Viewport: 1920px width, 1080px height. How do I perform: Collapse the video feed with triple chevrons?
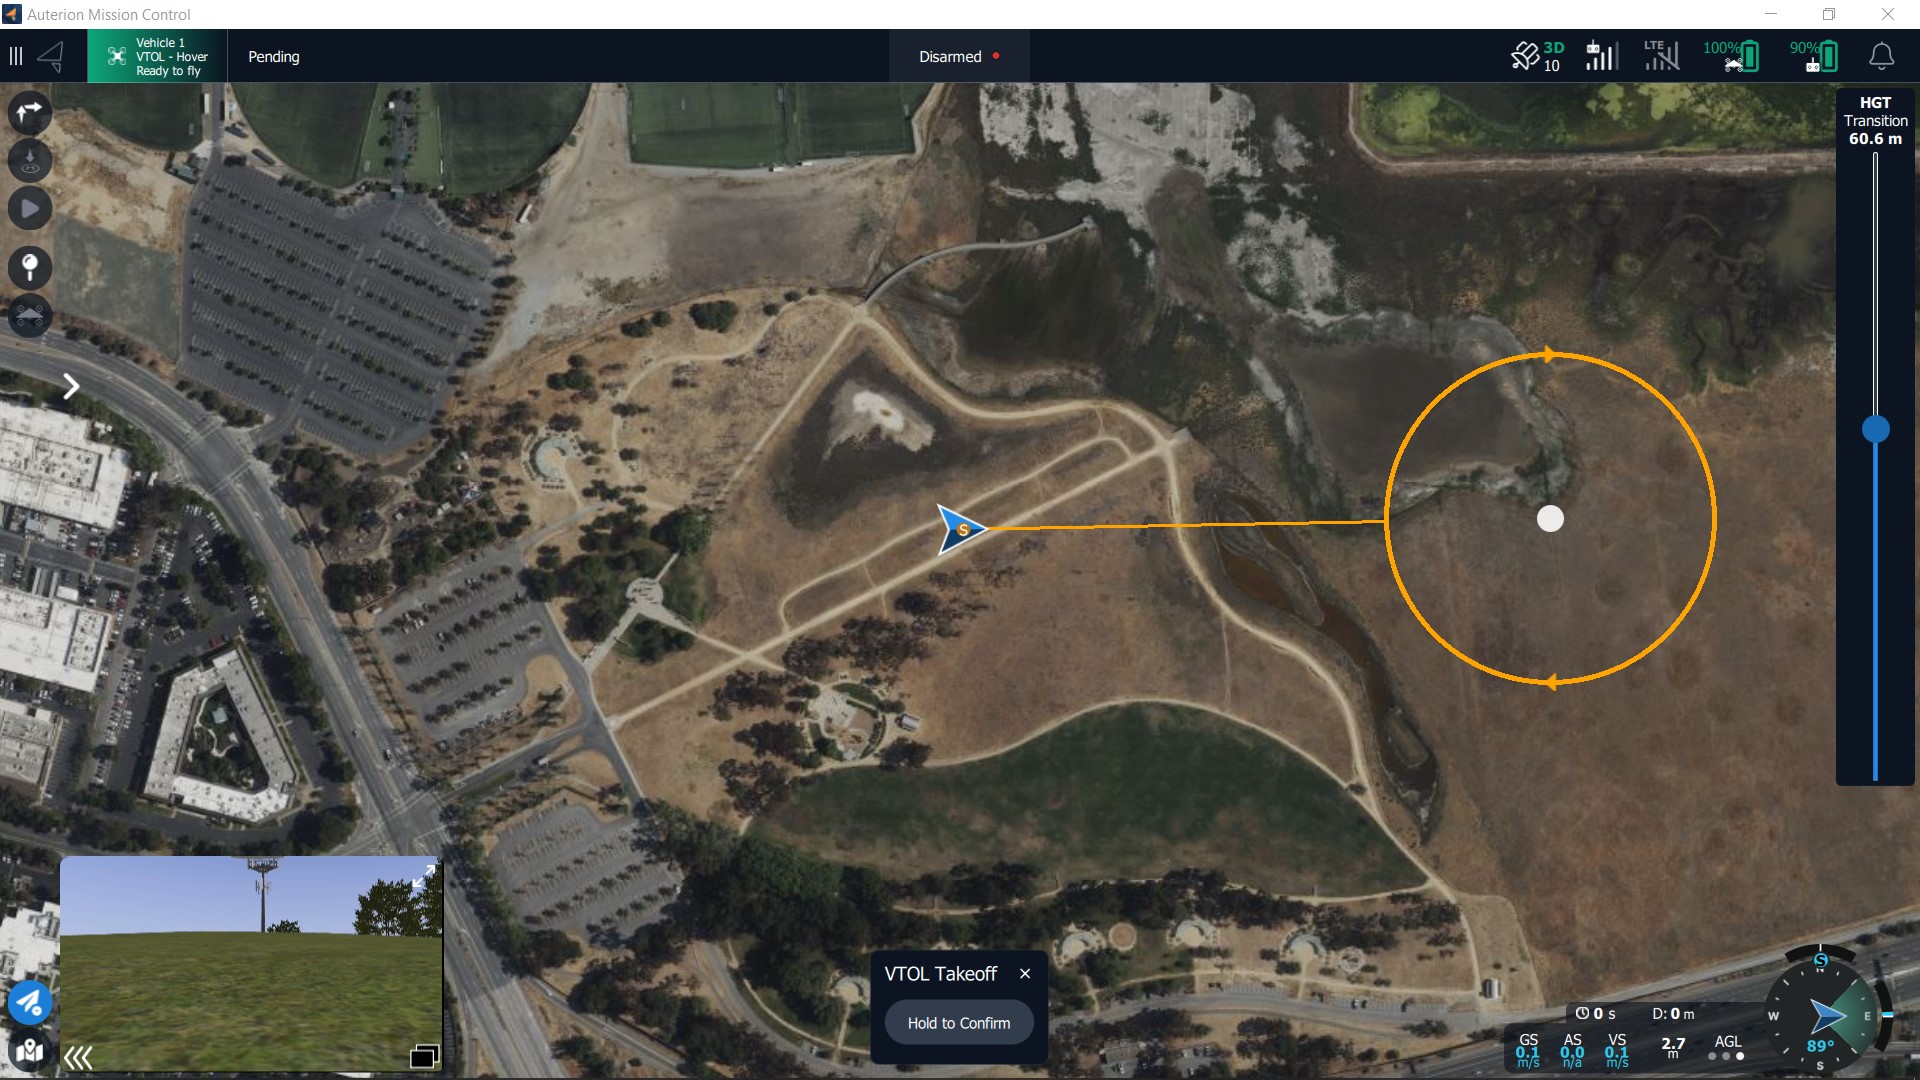pos(78,1057)
